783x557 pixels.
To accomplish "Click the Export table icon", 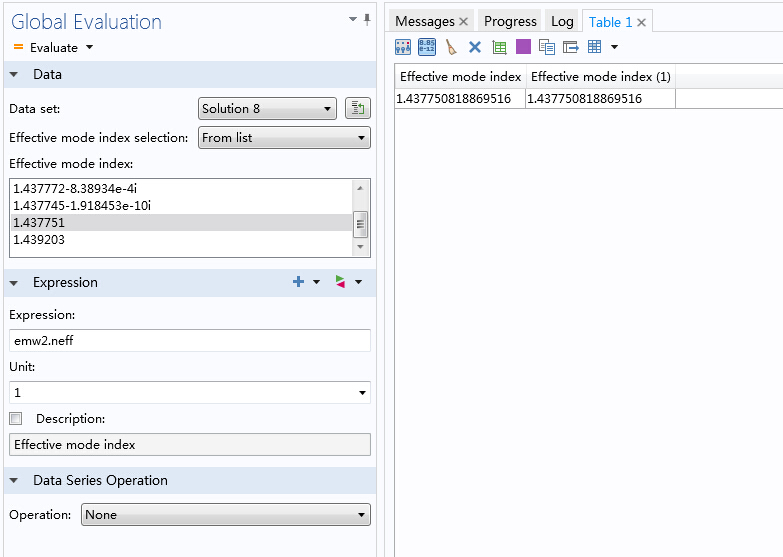I will click(x=571, y=47).
